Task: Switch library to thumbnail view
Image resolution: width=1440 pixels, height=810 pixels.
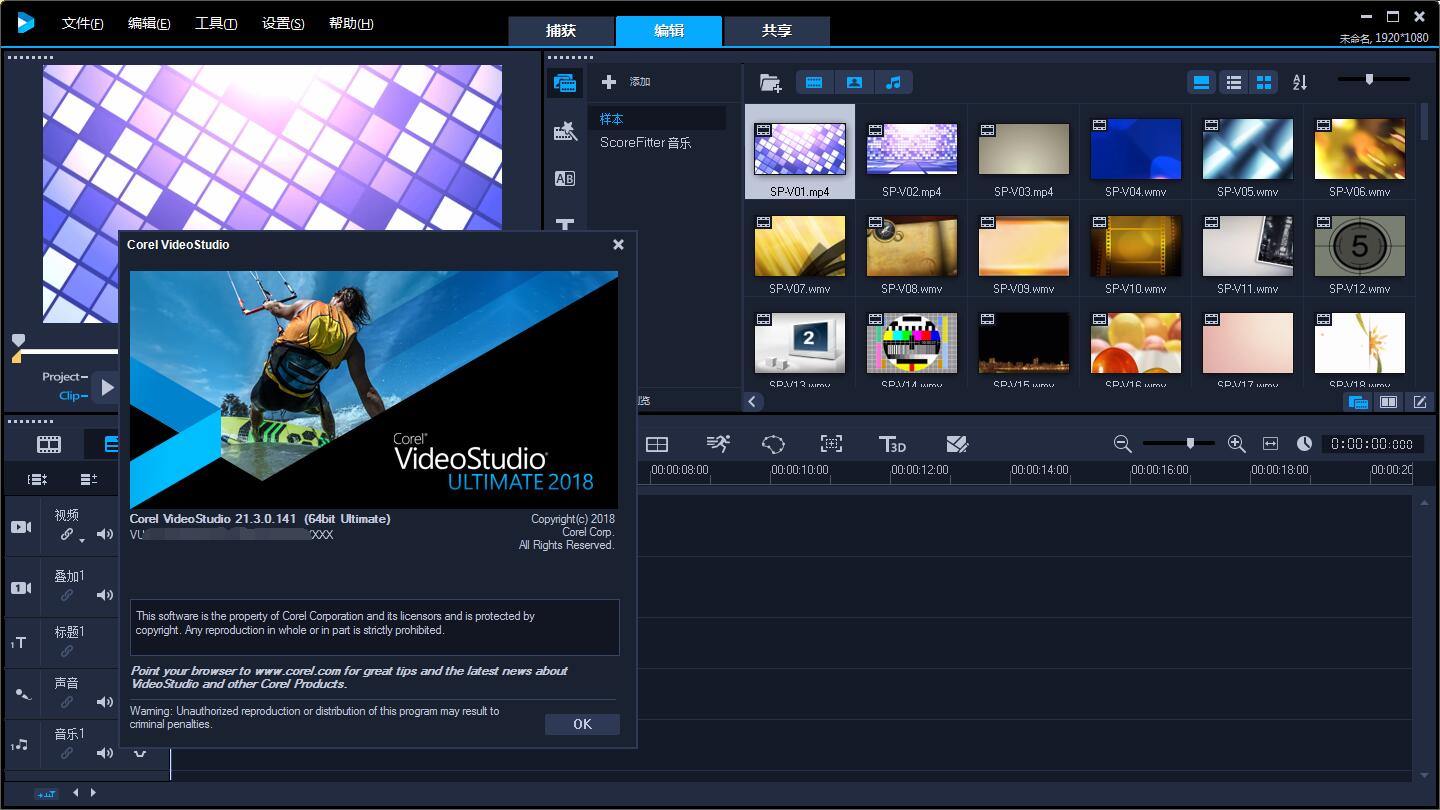Action: coord(1264,82)
